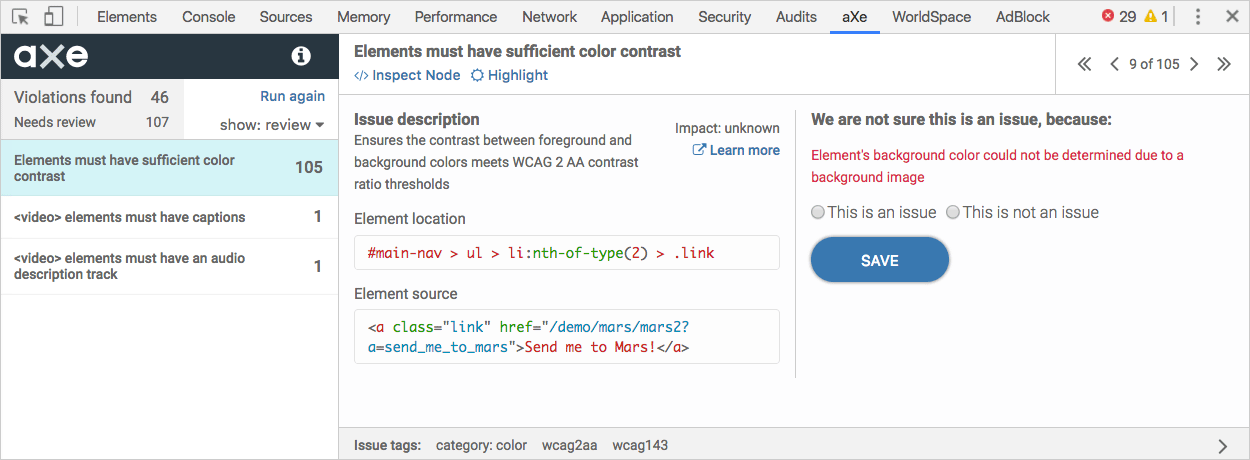Select the color contrast violation item
Viewport: 1250px width, 460px height.
point(169,168)
